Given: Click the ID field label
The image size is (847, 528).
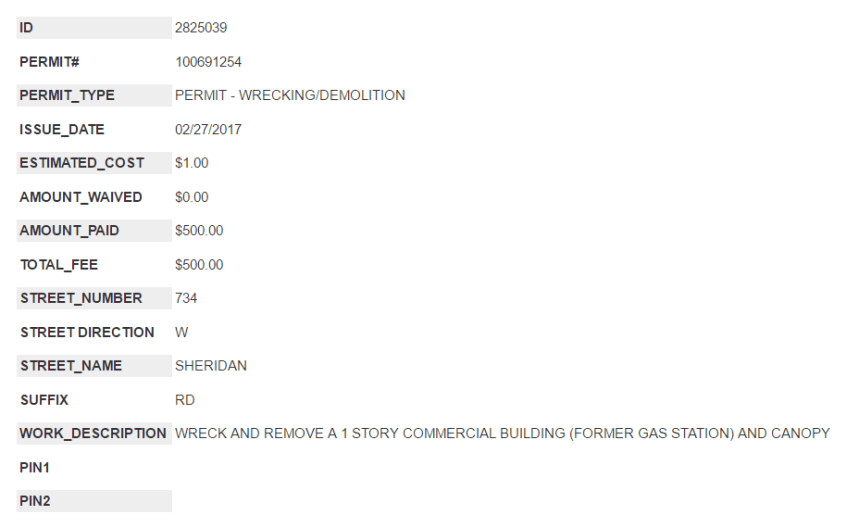Looking at the screenshot, I should coord(27,28).
